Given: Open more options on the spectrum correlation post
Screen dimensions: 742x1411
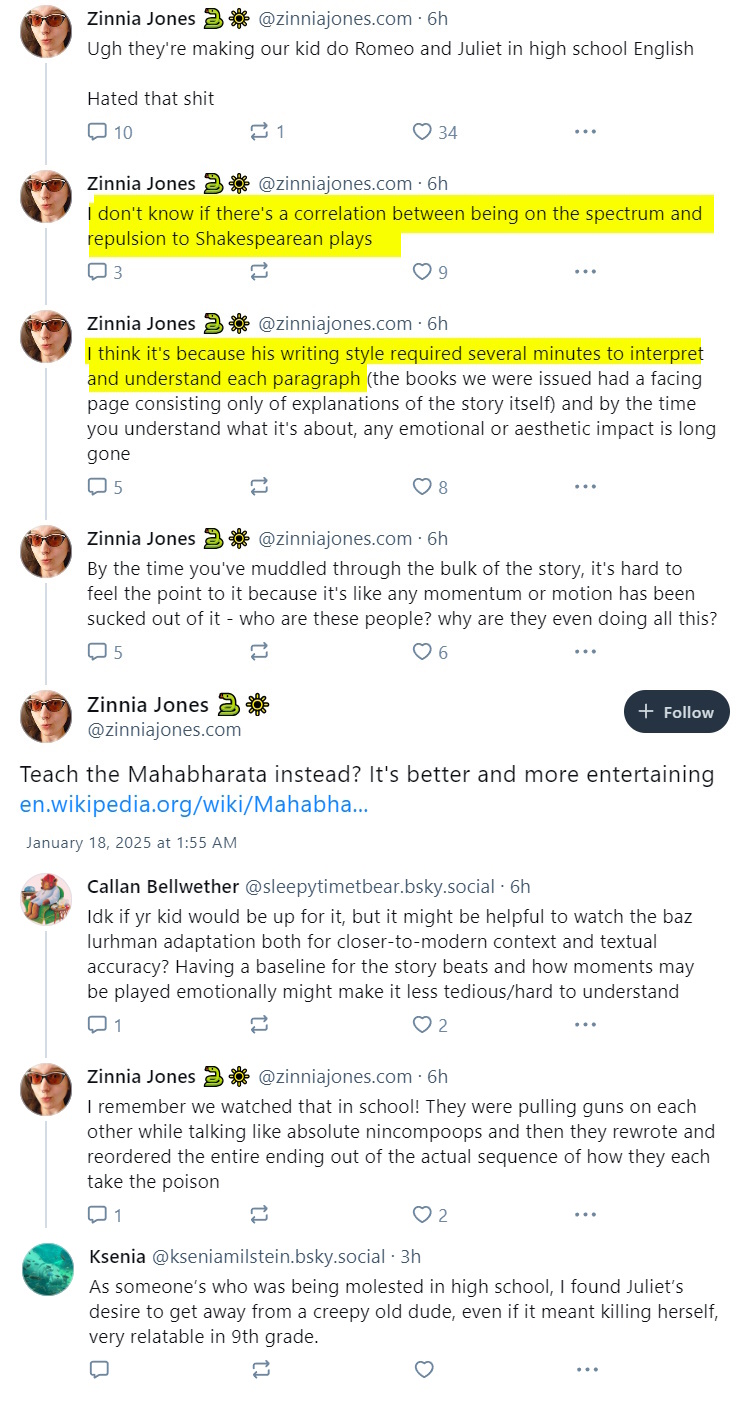Looking at the screenshot, I should pos(586,272).
